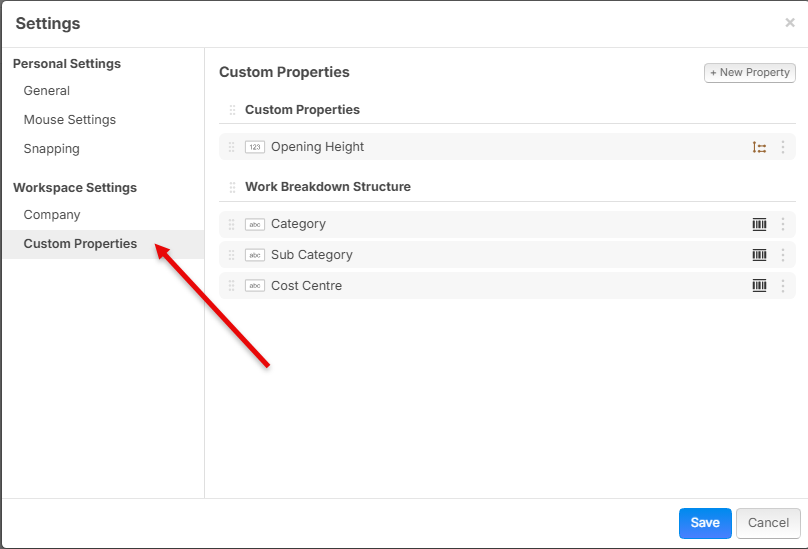Open the three-dot menu for Cost Centre
Image resolution: width=808 pixels, height=549 pixels.
coord(783,285)
